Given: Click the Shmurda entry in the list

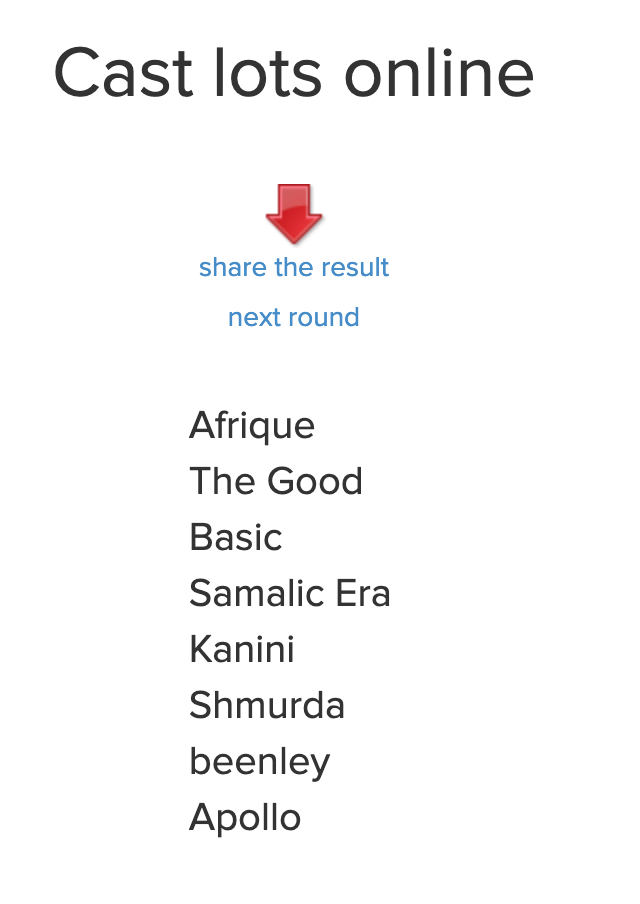Looking at the screenshot, I should pos(267,705).
